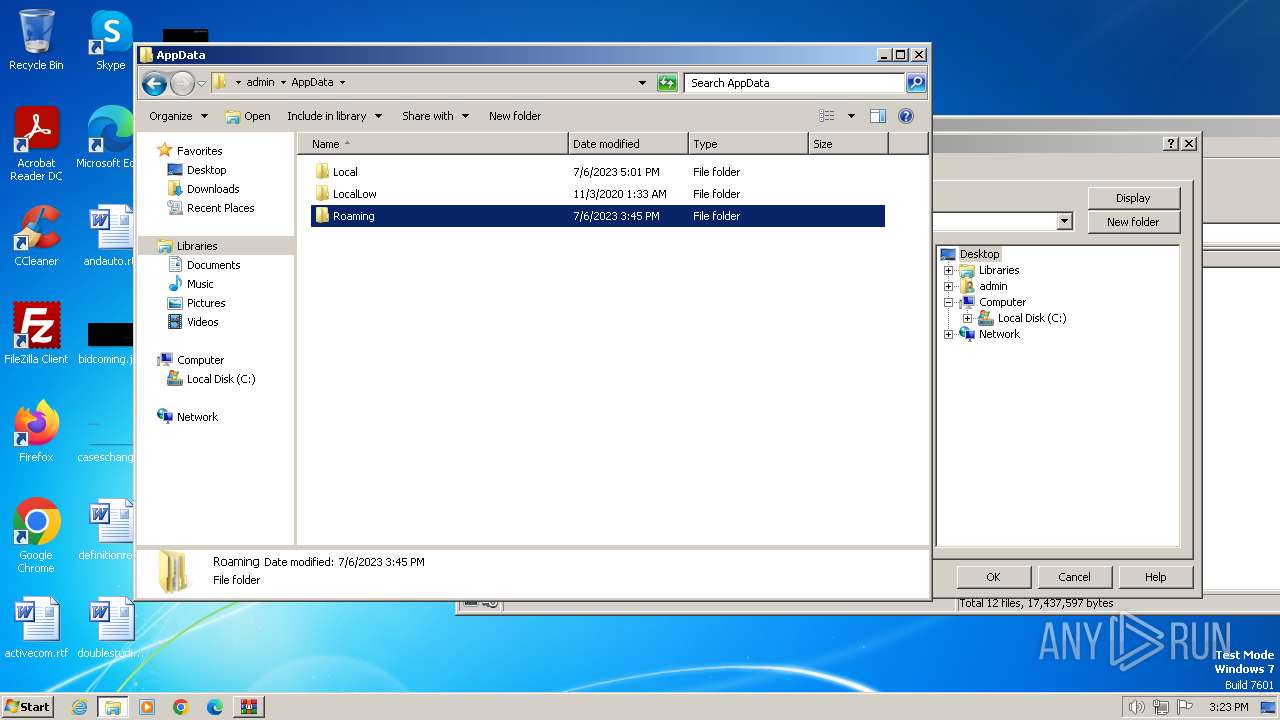Select Documents library in the sidebar
The height and width of the screenshot is (720, 1280).
pos(213,265)
